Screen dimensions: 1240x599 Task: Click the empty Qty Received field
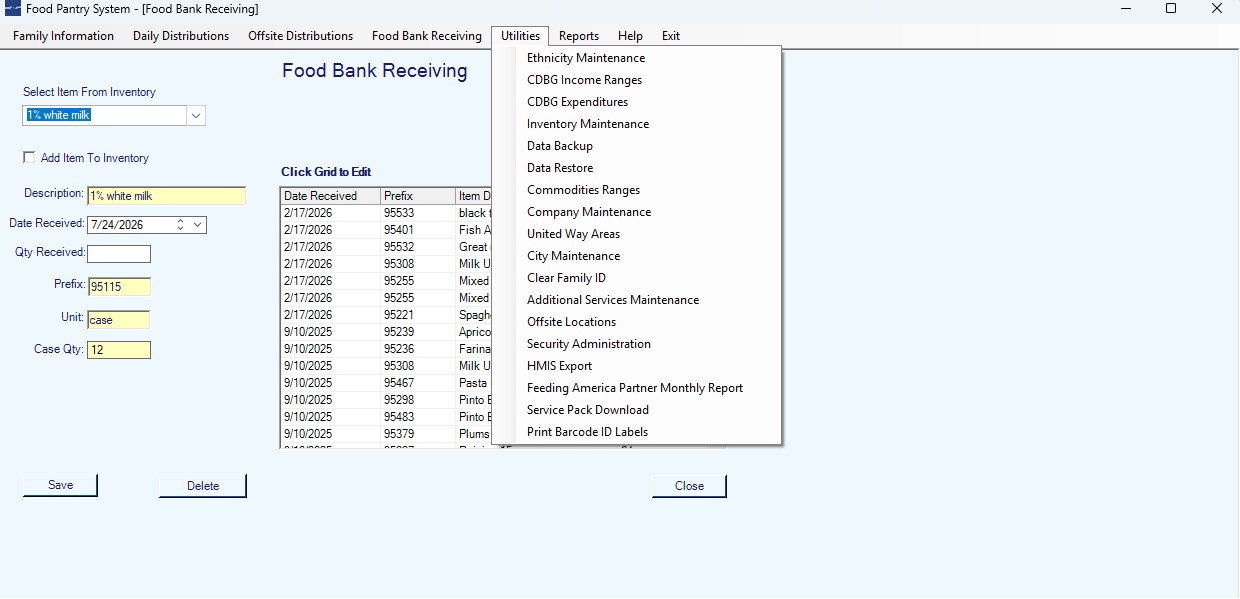pos(119,254)
